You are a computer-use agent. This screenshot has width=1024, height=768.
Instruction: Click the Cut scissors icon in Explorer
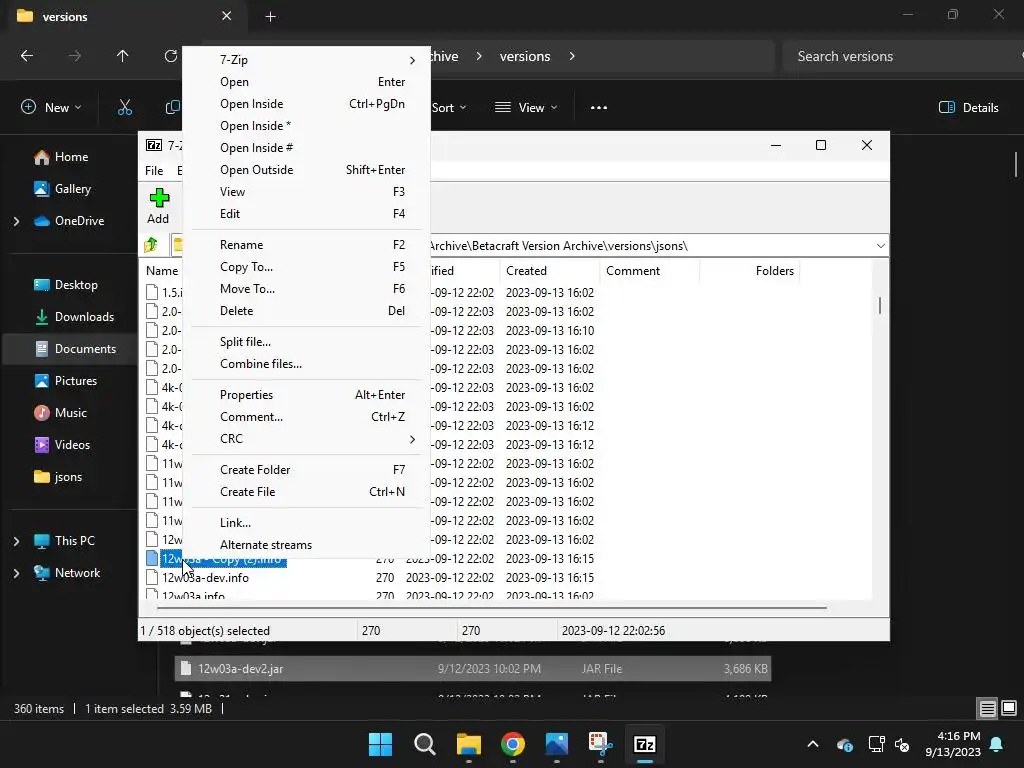tap(125, 108)
